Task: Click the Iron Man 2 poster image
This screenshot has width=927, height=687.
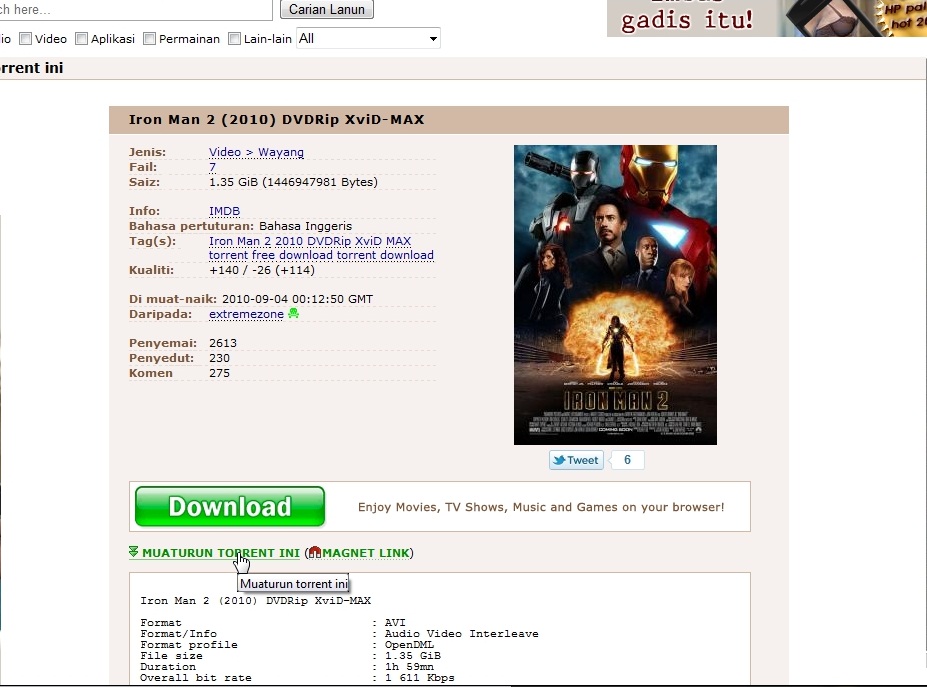Action: [x=615, y=295]
